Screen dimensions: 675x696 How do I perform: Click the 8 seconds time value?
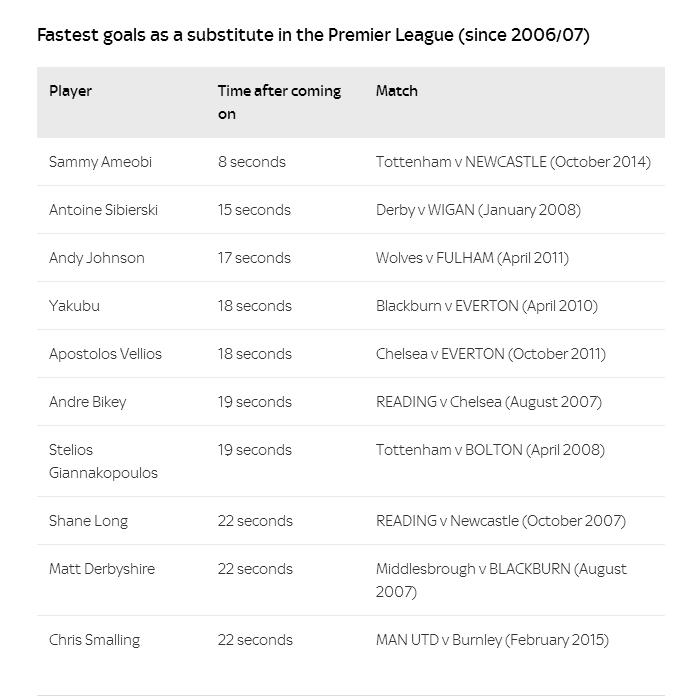(x=252, y=162)
